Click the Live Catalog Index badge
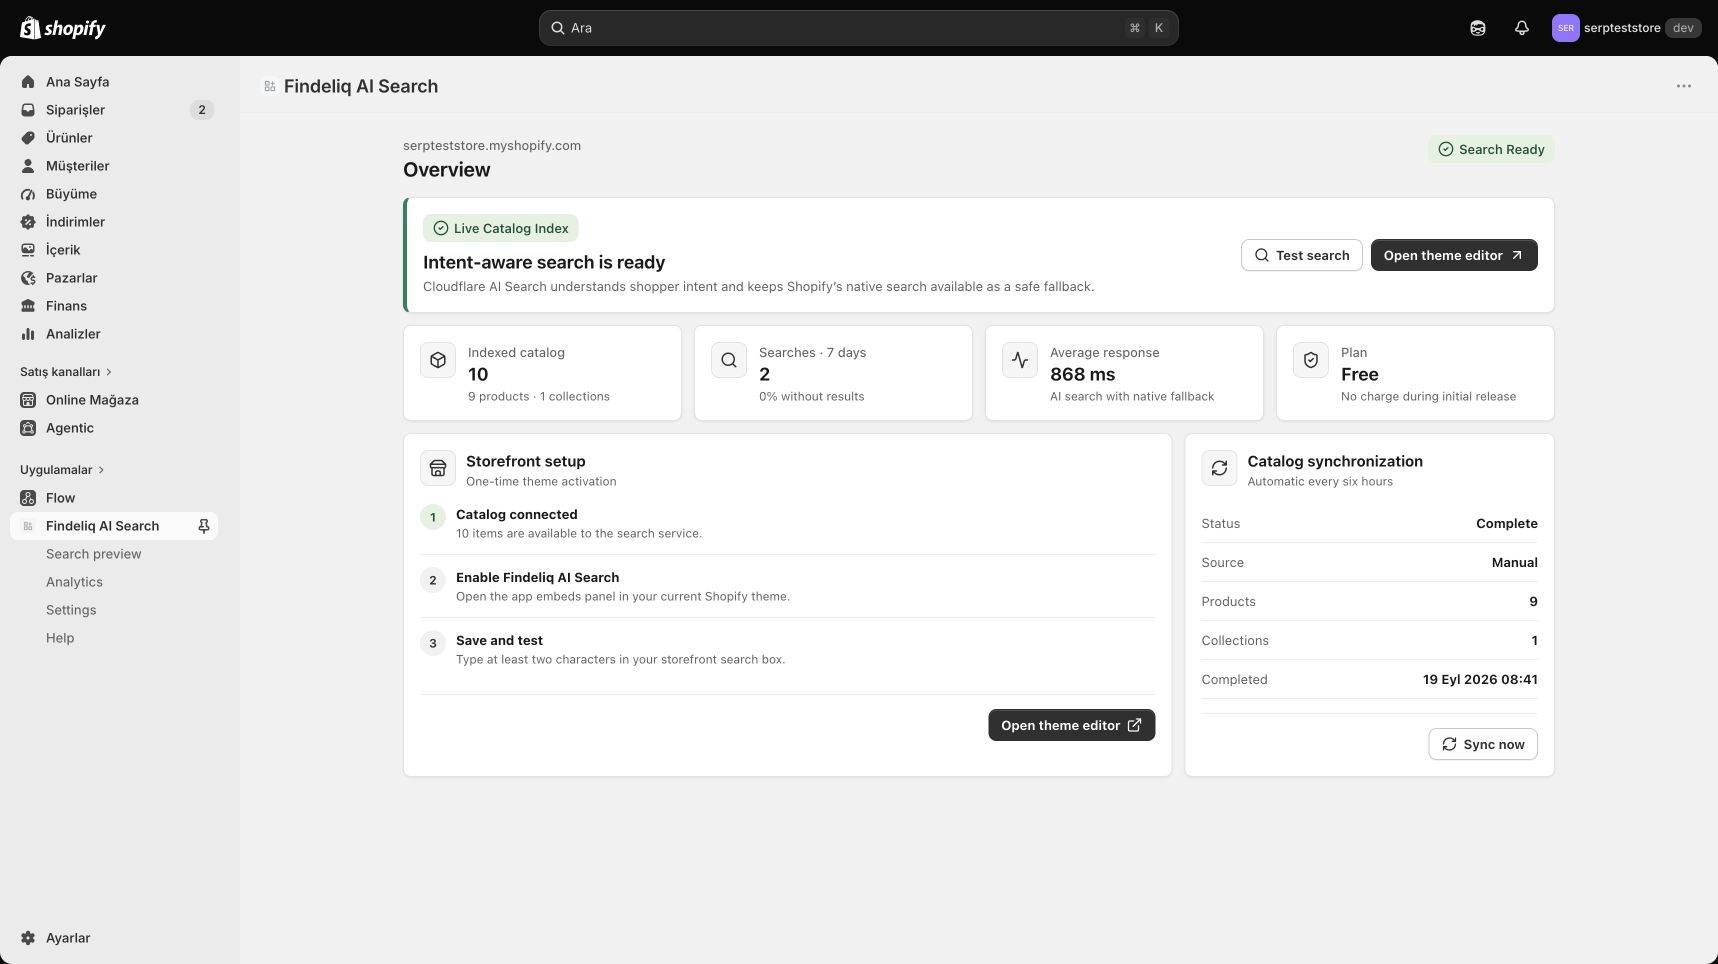1718x964 pixels. click(500, 228)
